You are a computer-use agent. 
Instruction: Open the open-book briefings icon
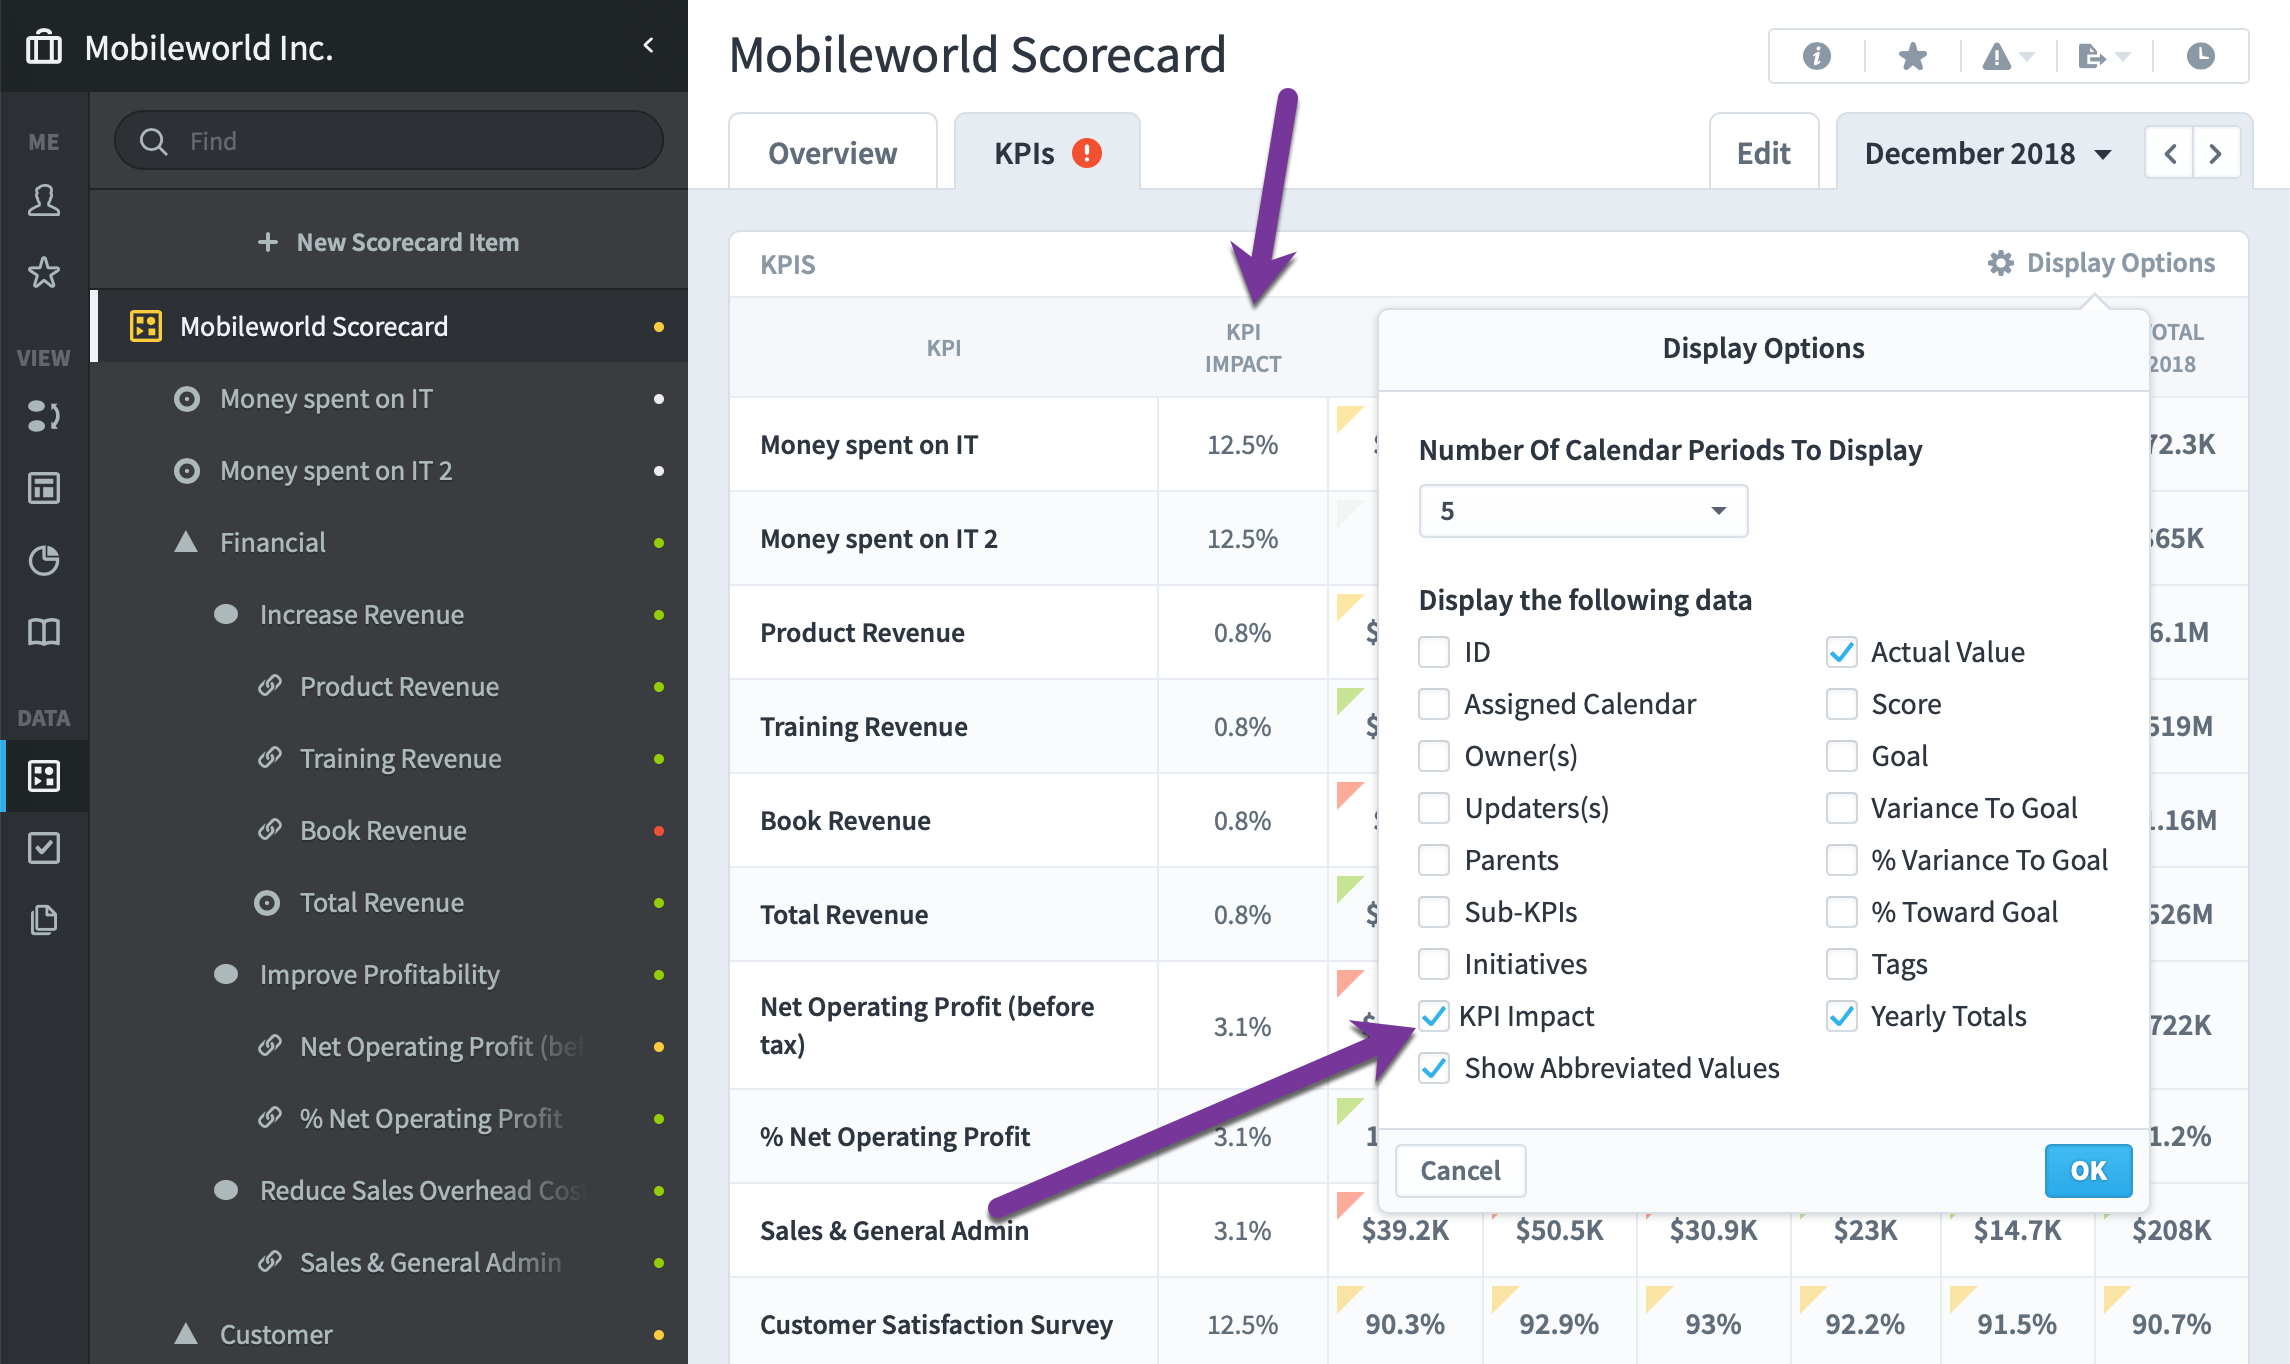44,632
